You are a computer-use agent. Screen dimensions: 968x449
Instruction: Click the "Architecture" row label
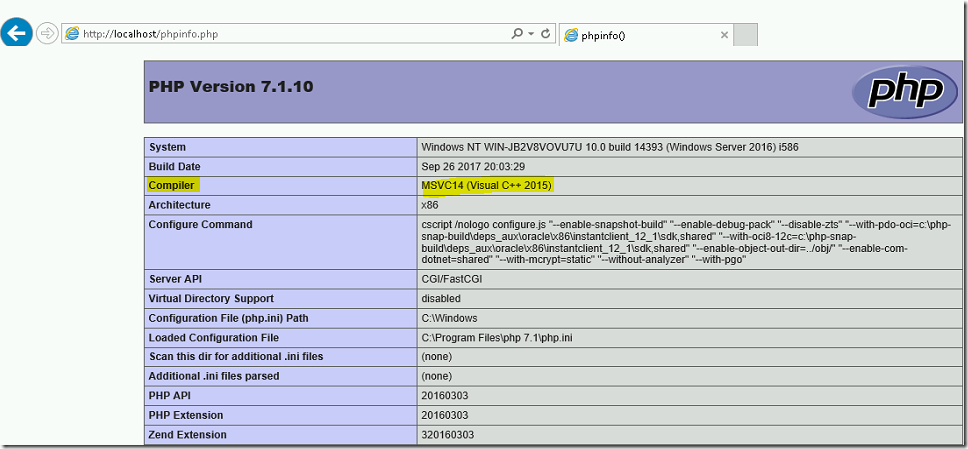pos(180,205)
